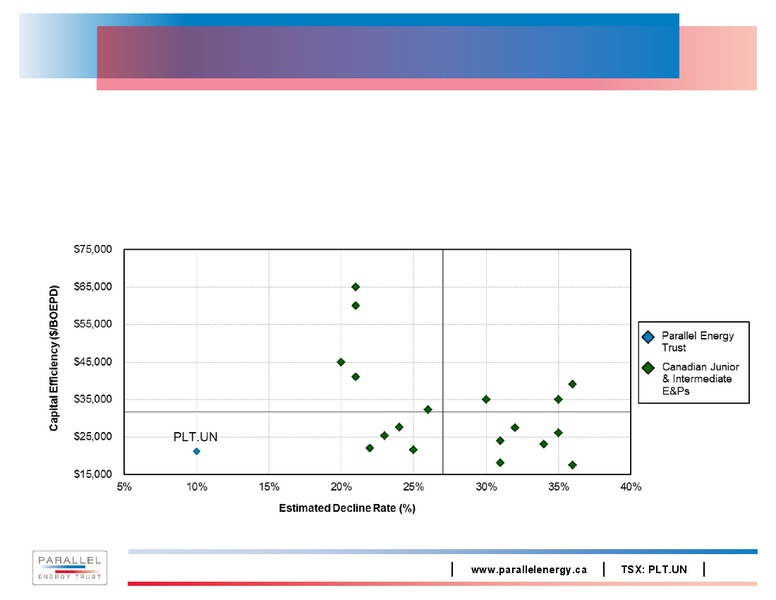Click the Estimated Decline Rate (%) axis title
Viewport: 776px width, 600px height.
click(x=347, y=508)
